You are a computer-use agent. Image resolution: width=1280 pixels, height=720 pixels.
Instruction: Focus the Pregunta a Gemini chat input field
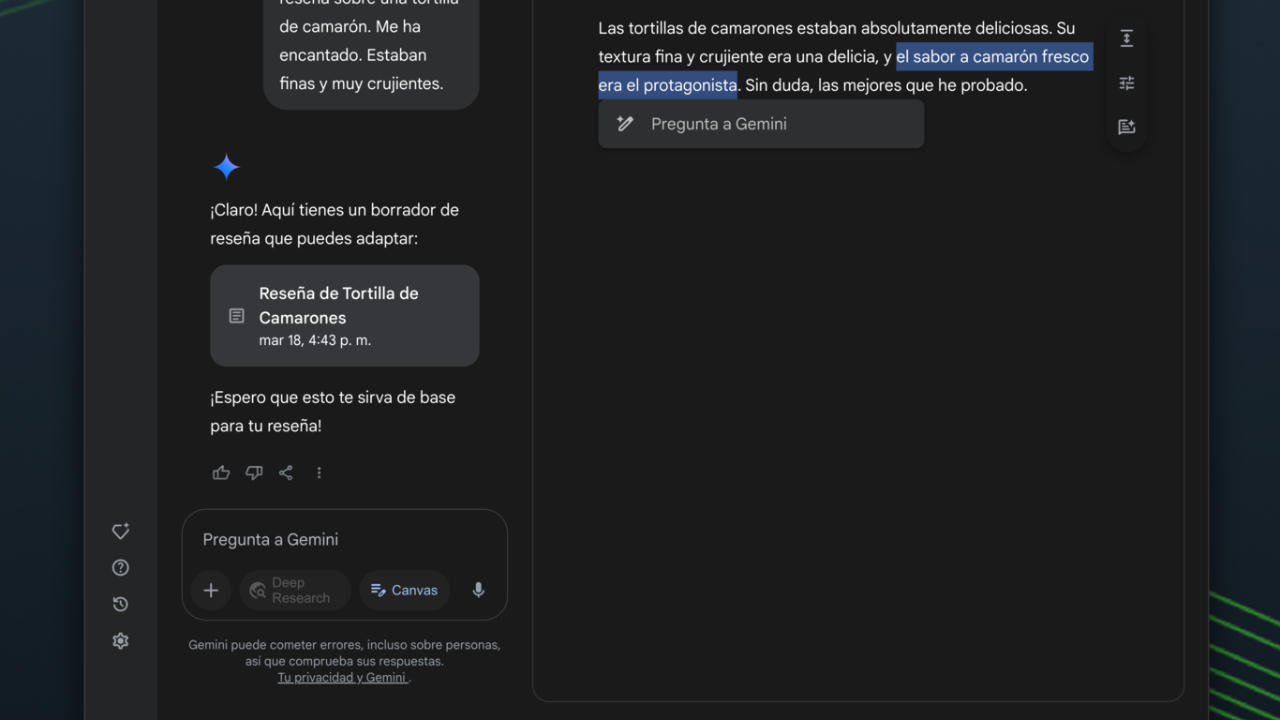click(x=345, y=540)
